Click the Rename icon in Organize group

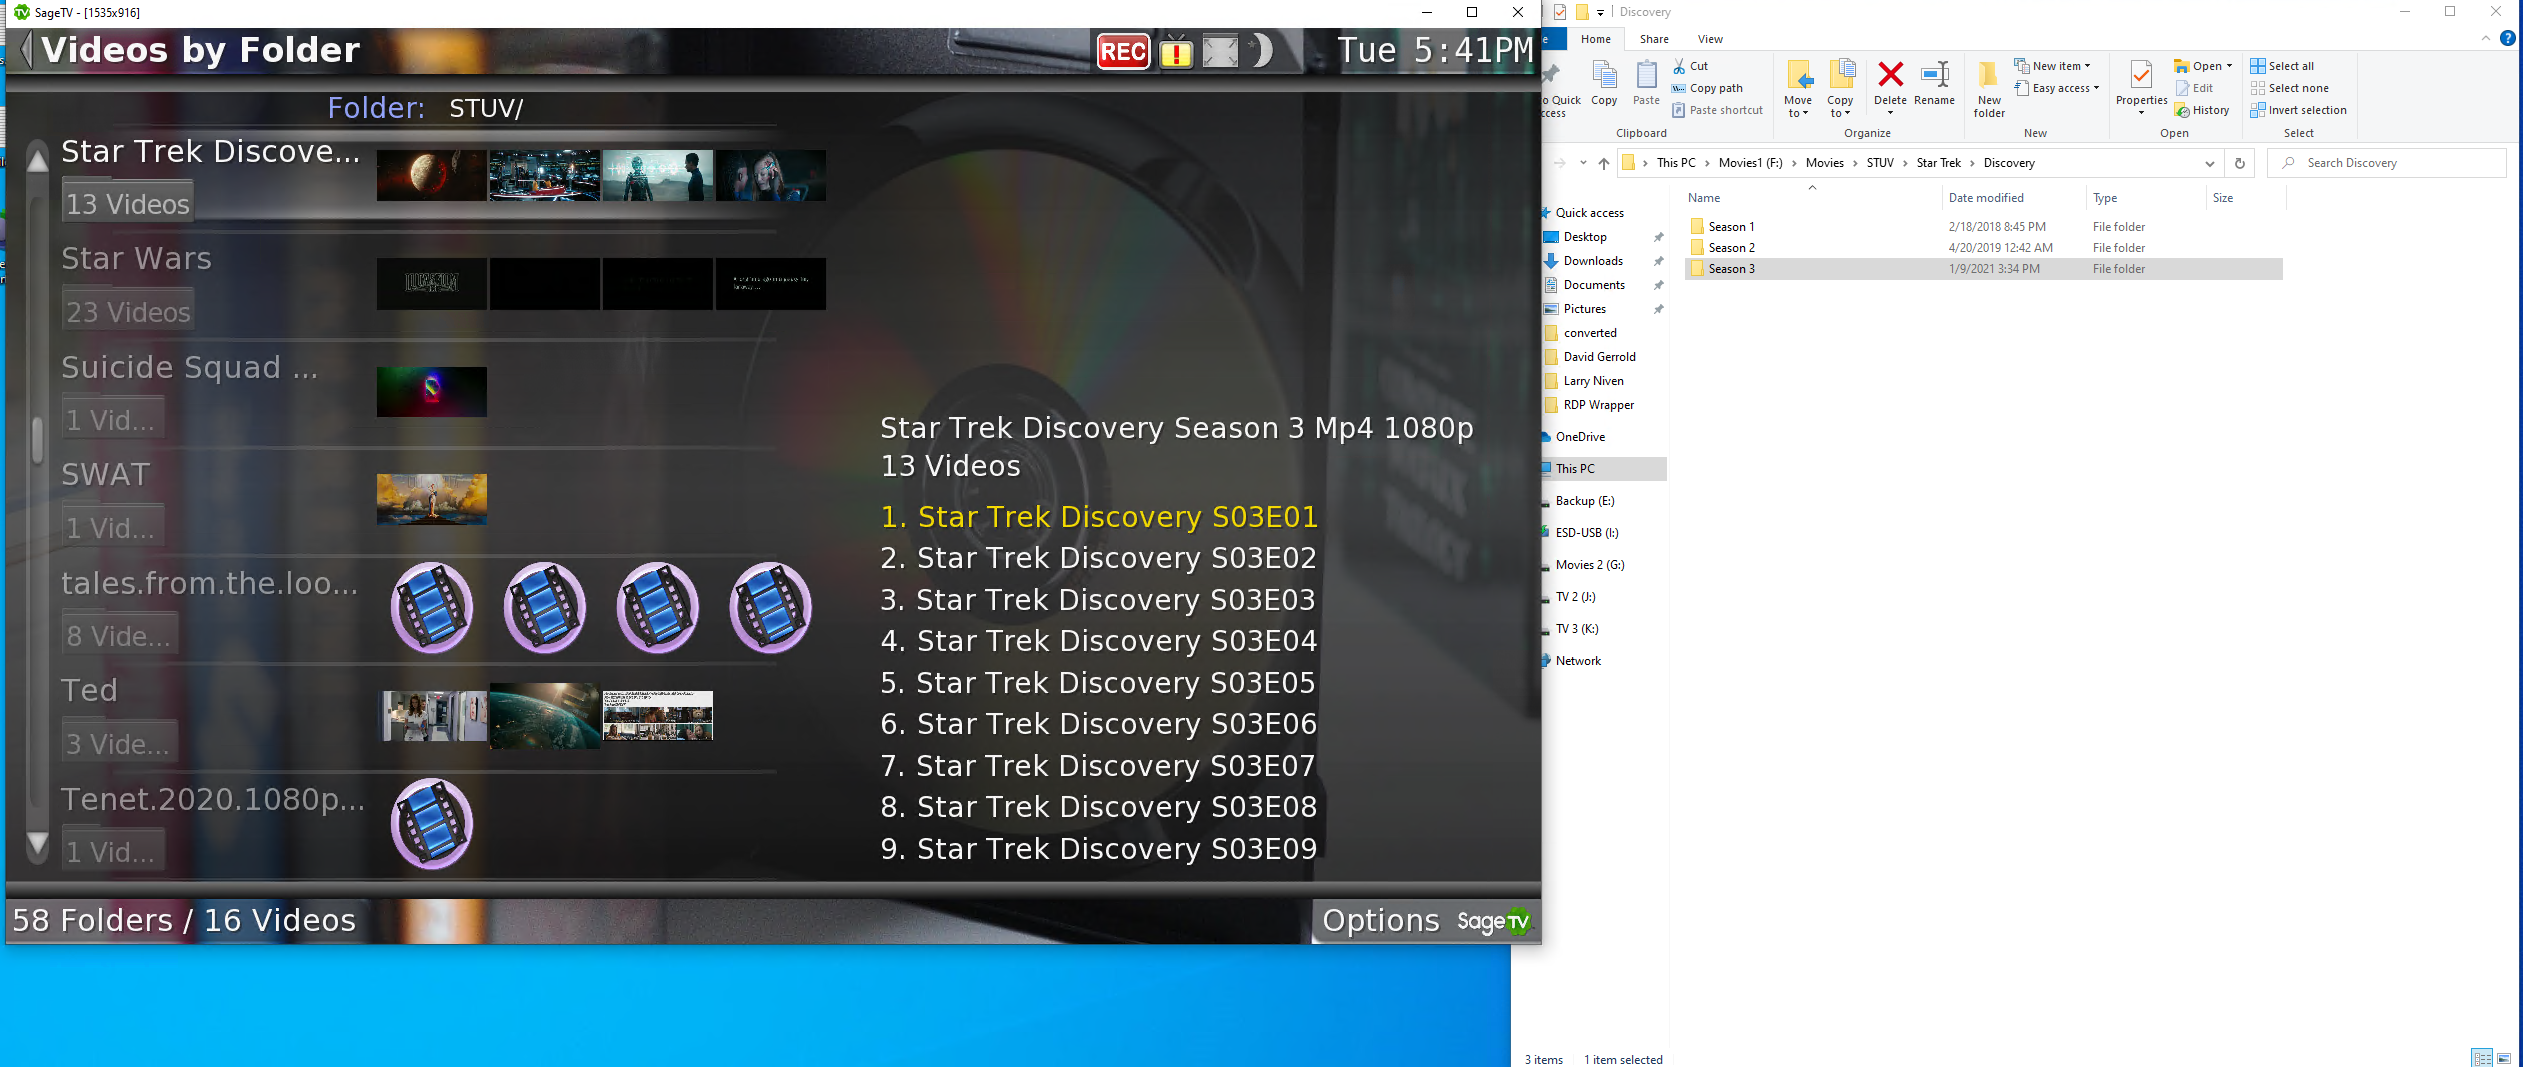(x=1934, y=82)
